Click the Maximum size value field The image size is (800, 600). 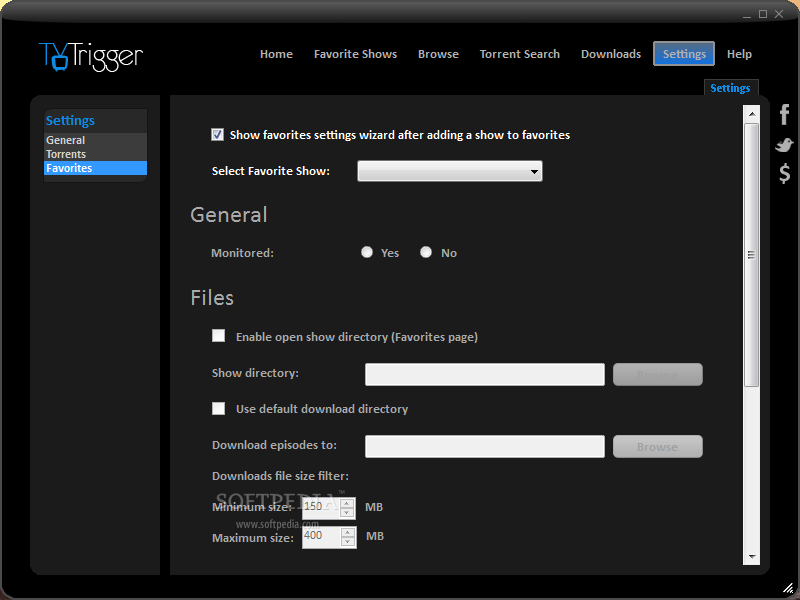tap(322, 537)
